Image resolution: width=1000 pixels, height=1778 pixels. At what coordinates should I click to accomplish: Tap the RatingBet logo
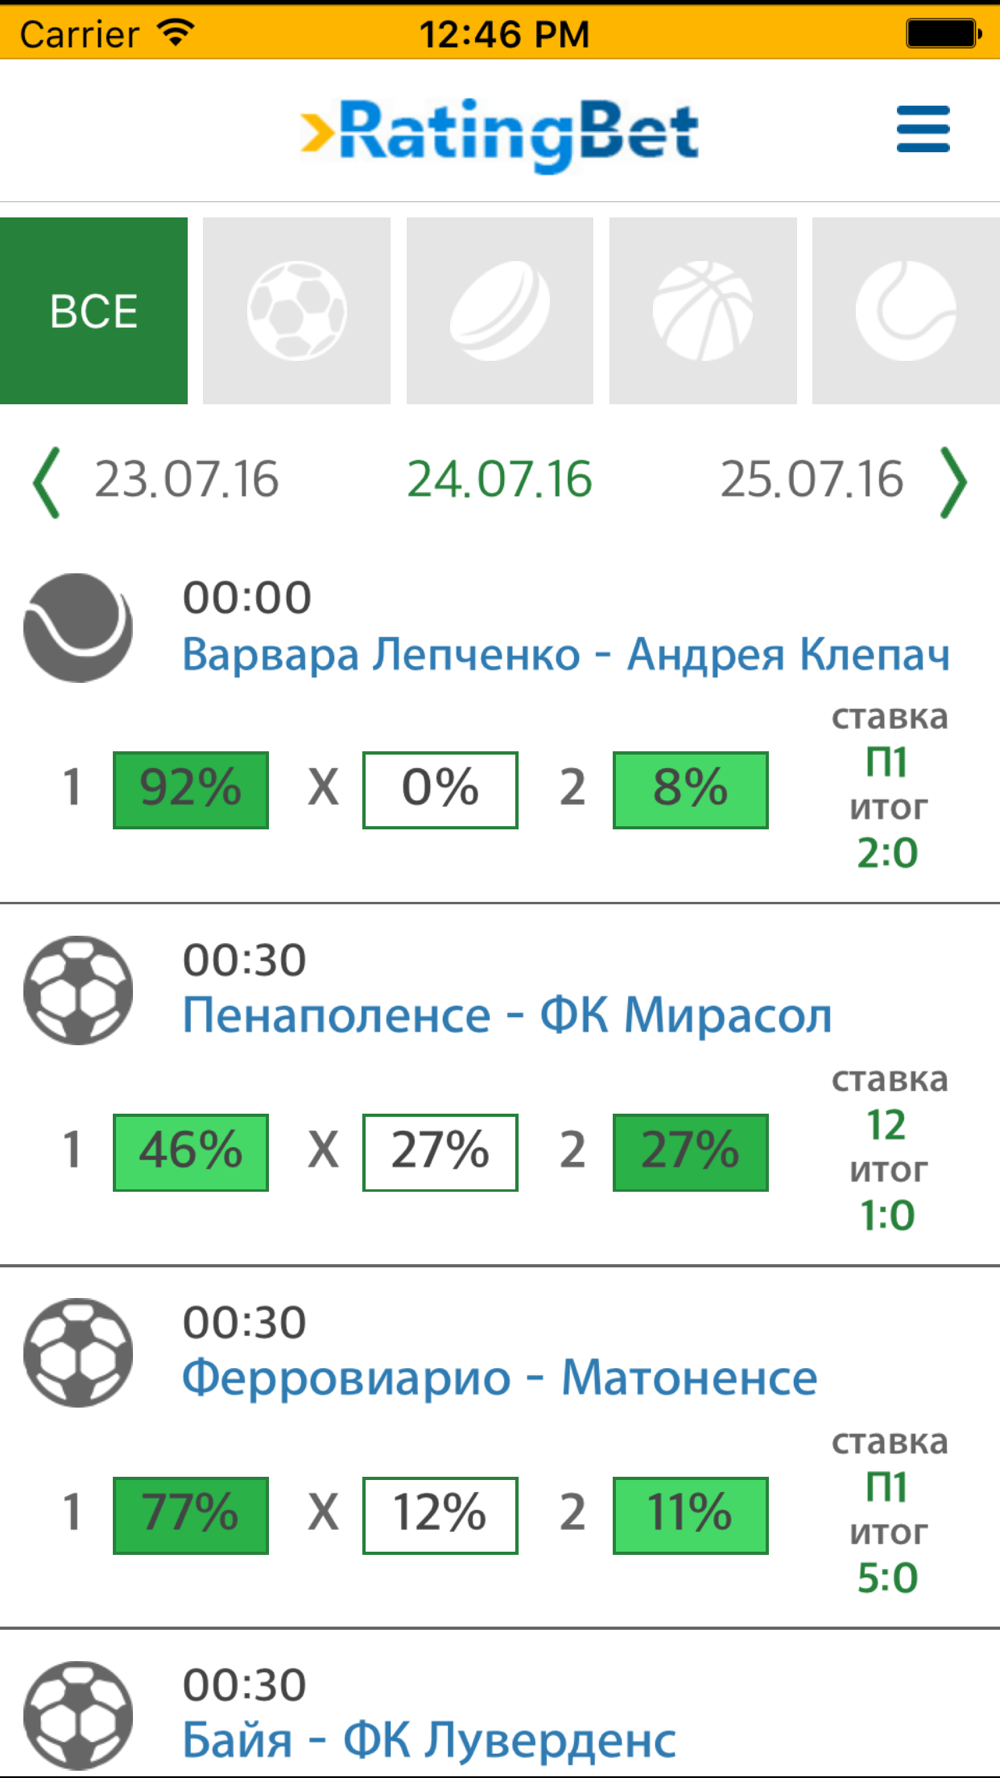(499, 133)
